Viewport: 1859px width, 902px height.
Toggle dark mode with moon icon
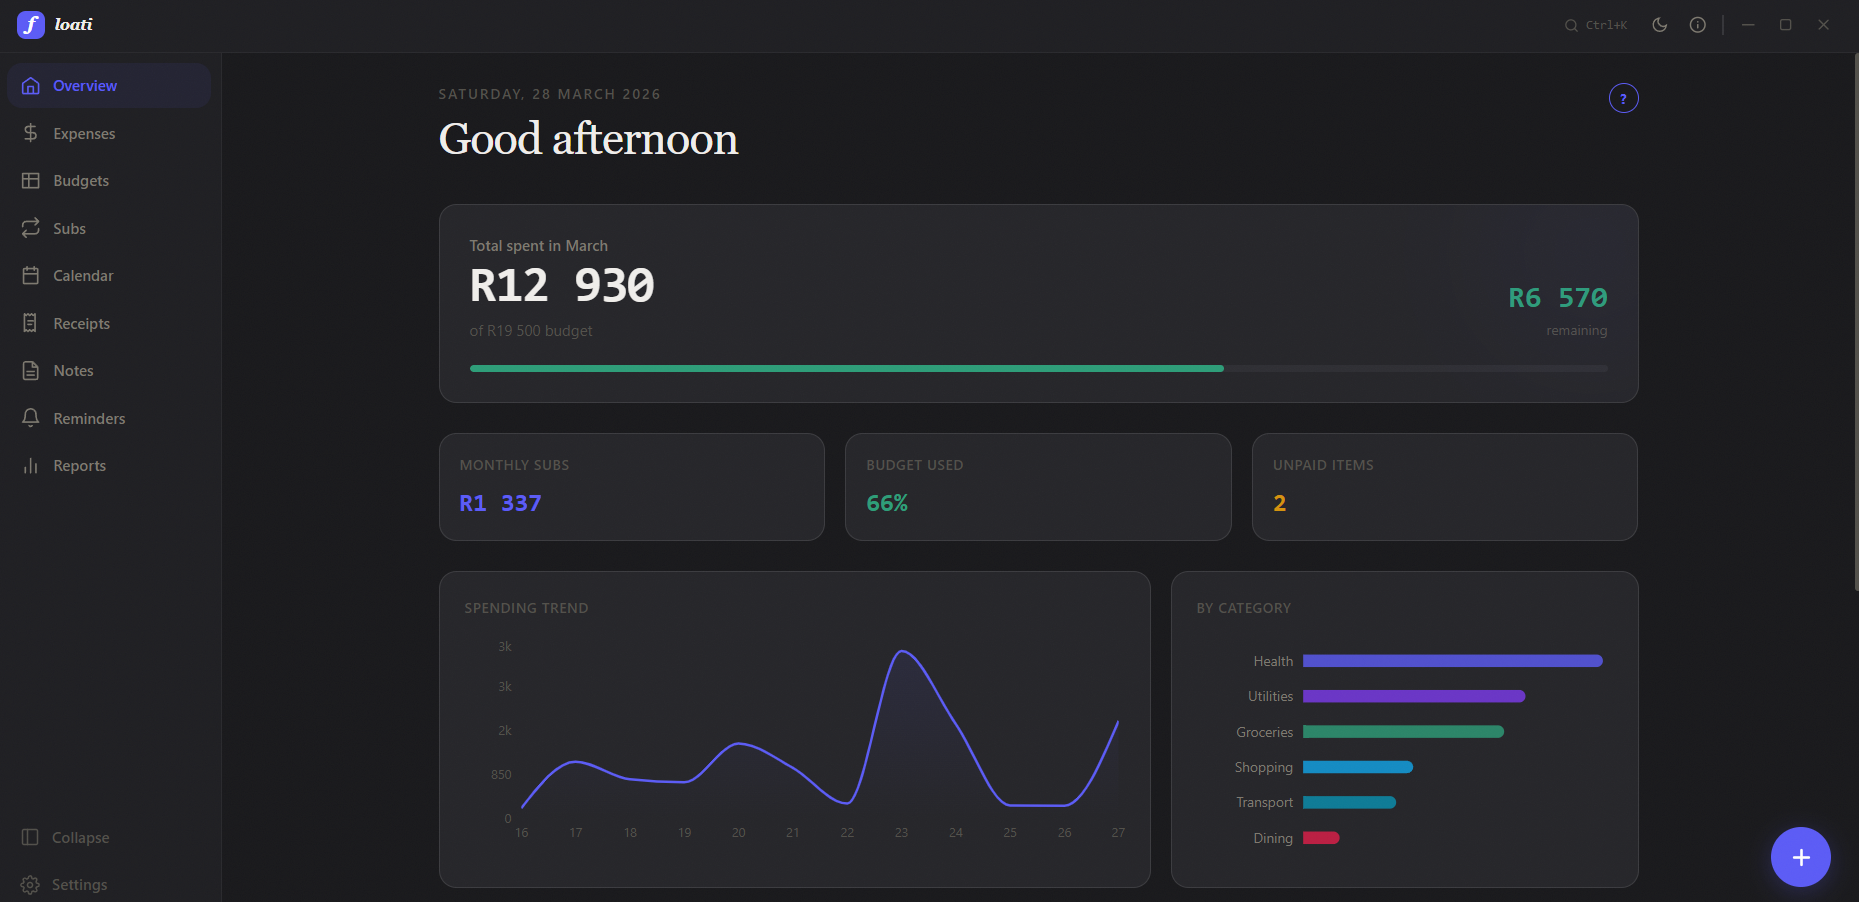[1660, 25]
